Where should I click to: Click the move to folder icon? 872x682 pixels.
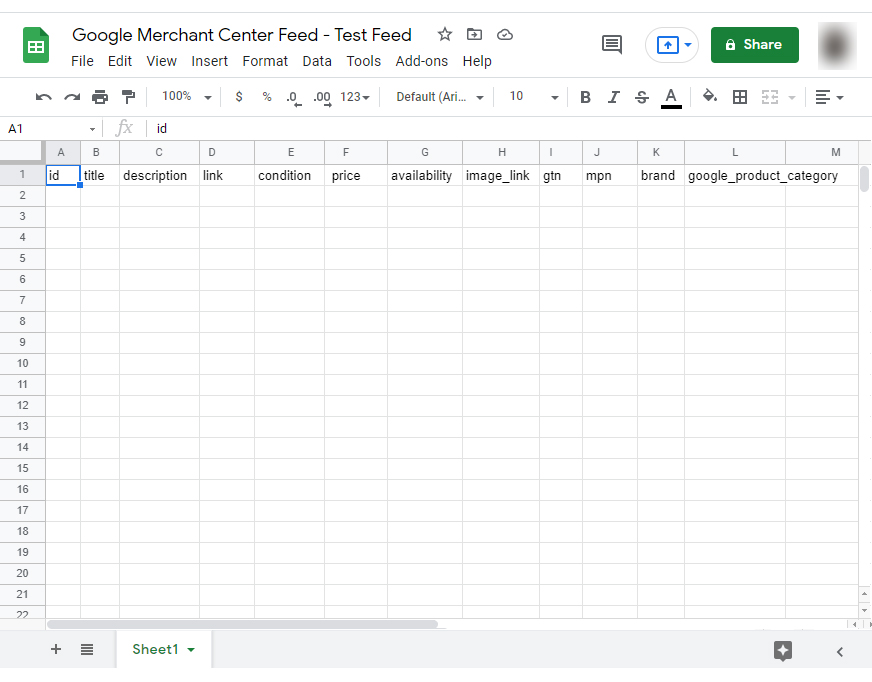pyautogui.click(x=474, y=34)
